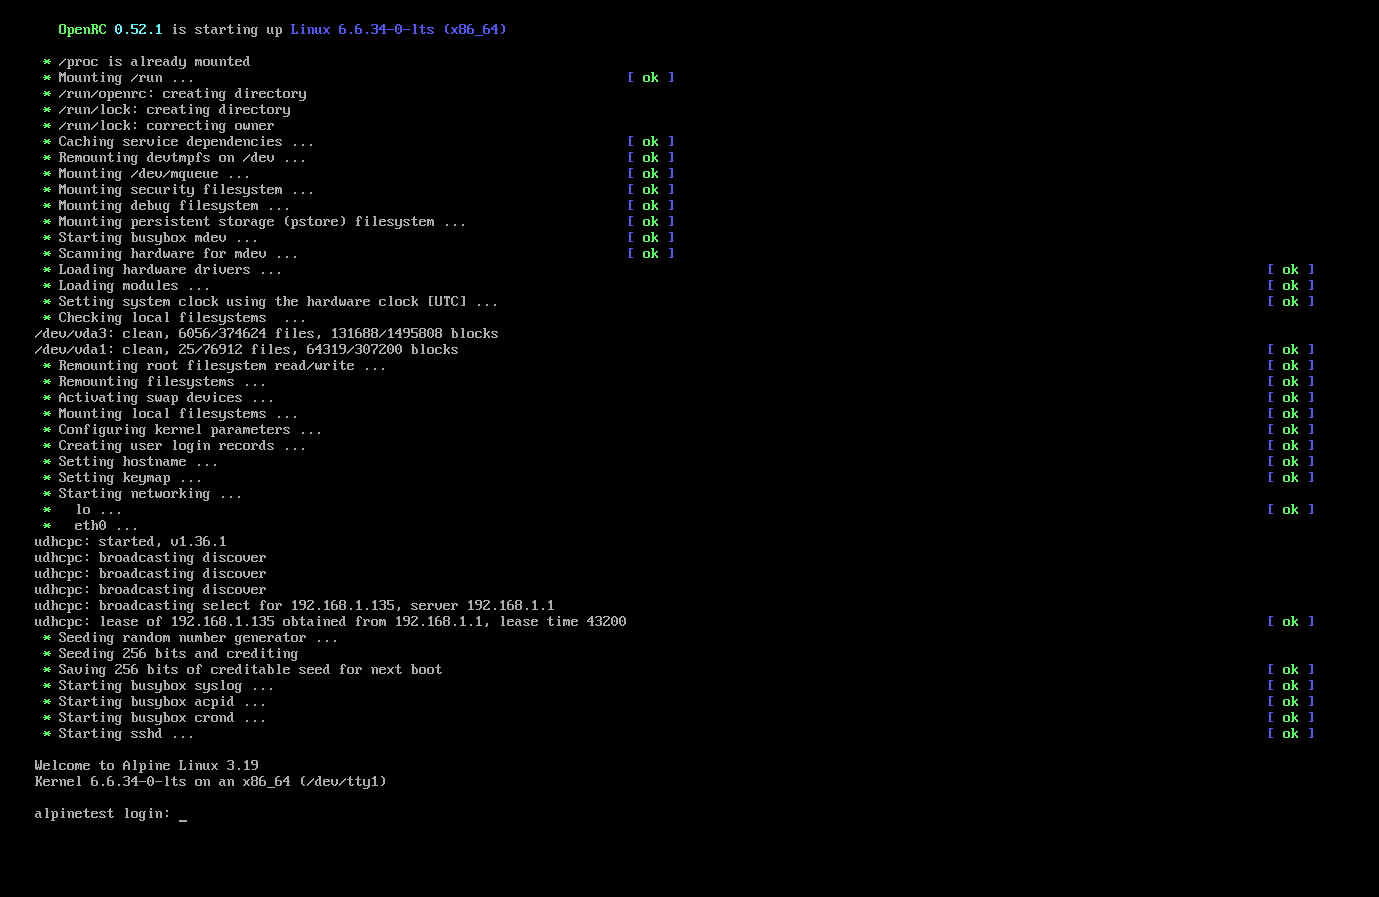Click 'Starting busybox syslog' line

158,686
